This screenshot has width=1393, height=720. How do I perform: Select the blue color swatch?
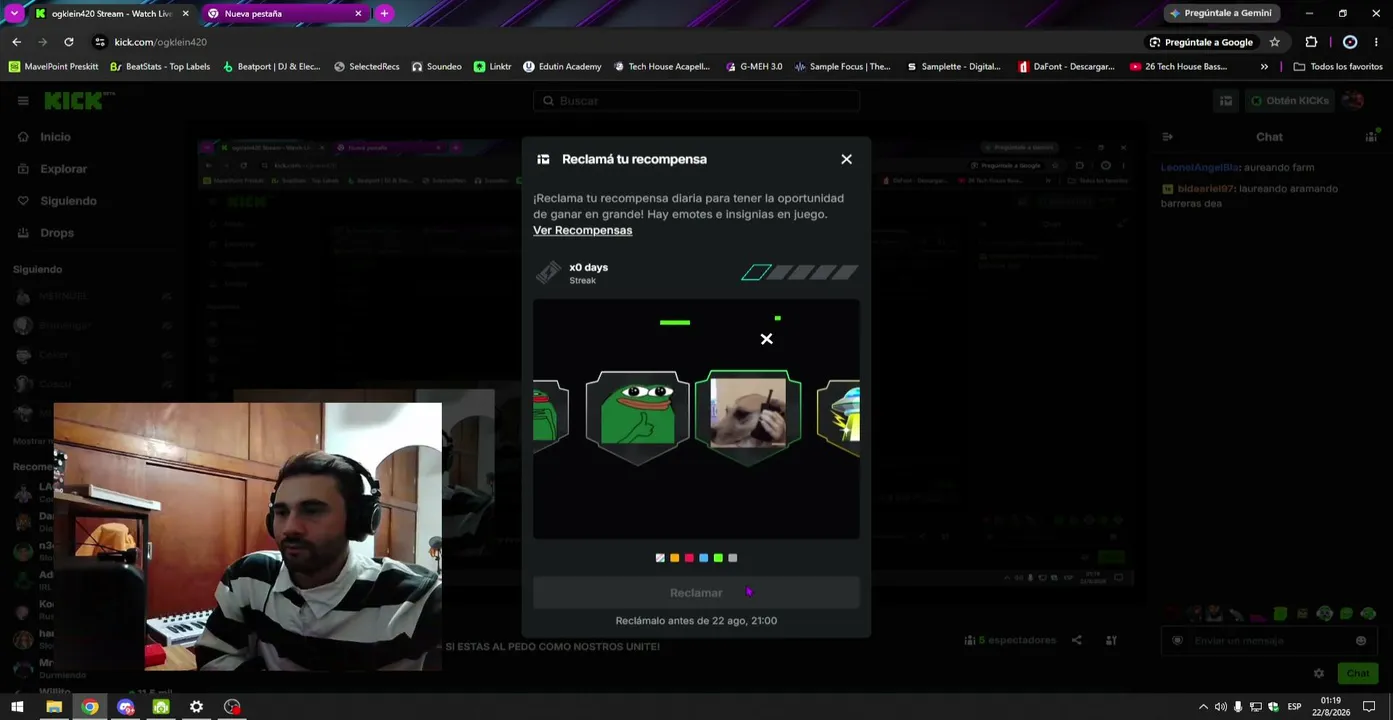click(x=704, y=558)
